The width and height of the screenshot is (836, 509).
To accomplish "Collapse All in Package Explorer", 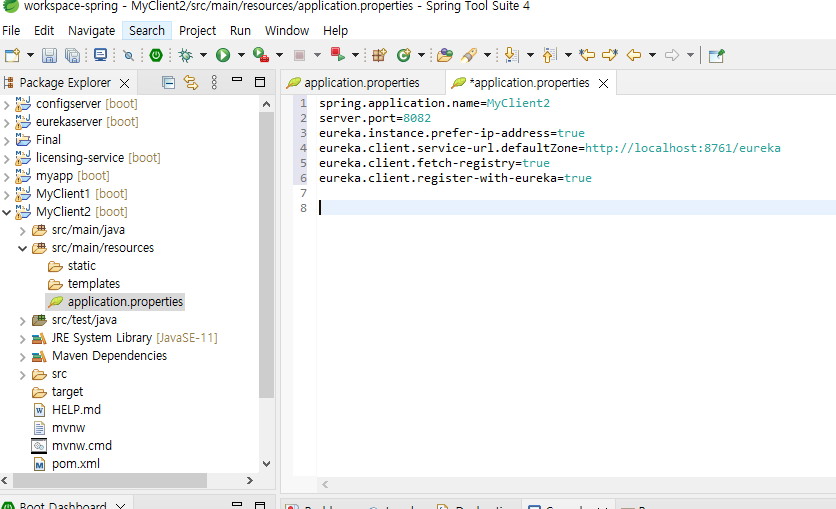I will coord(168,83).
